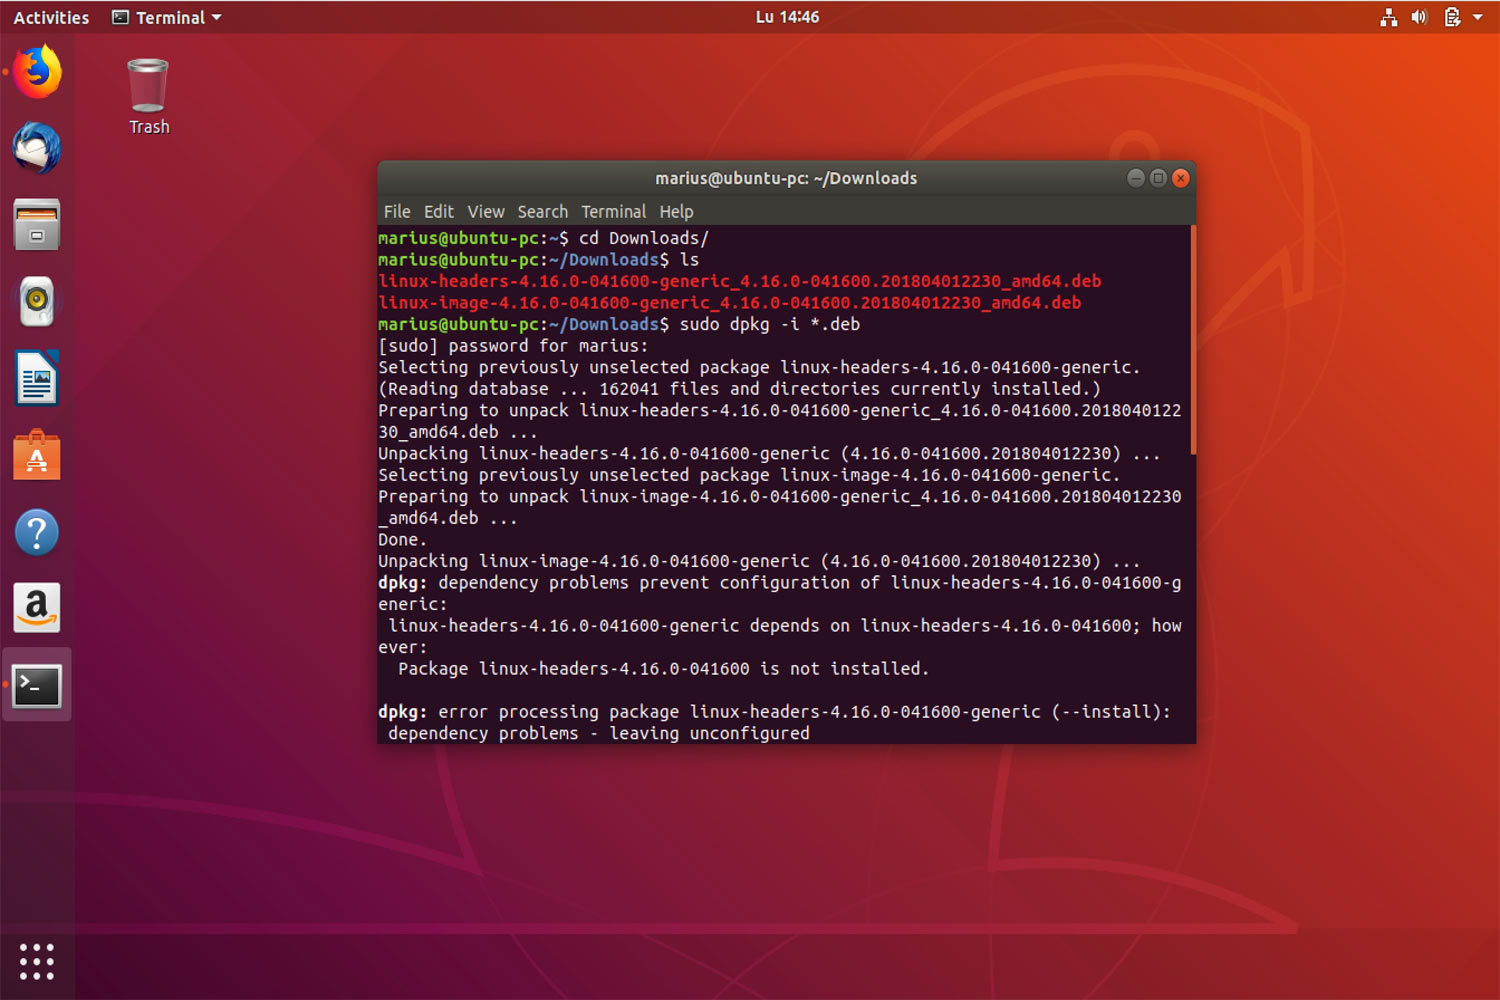Screen dimensions: 1500x1000
Task: Open Ubuntu Software center
Action: pos(37,455)
